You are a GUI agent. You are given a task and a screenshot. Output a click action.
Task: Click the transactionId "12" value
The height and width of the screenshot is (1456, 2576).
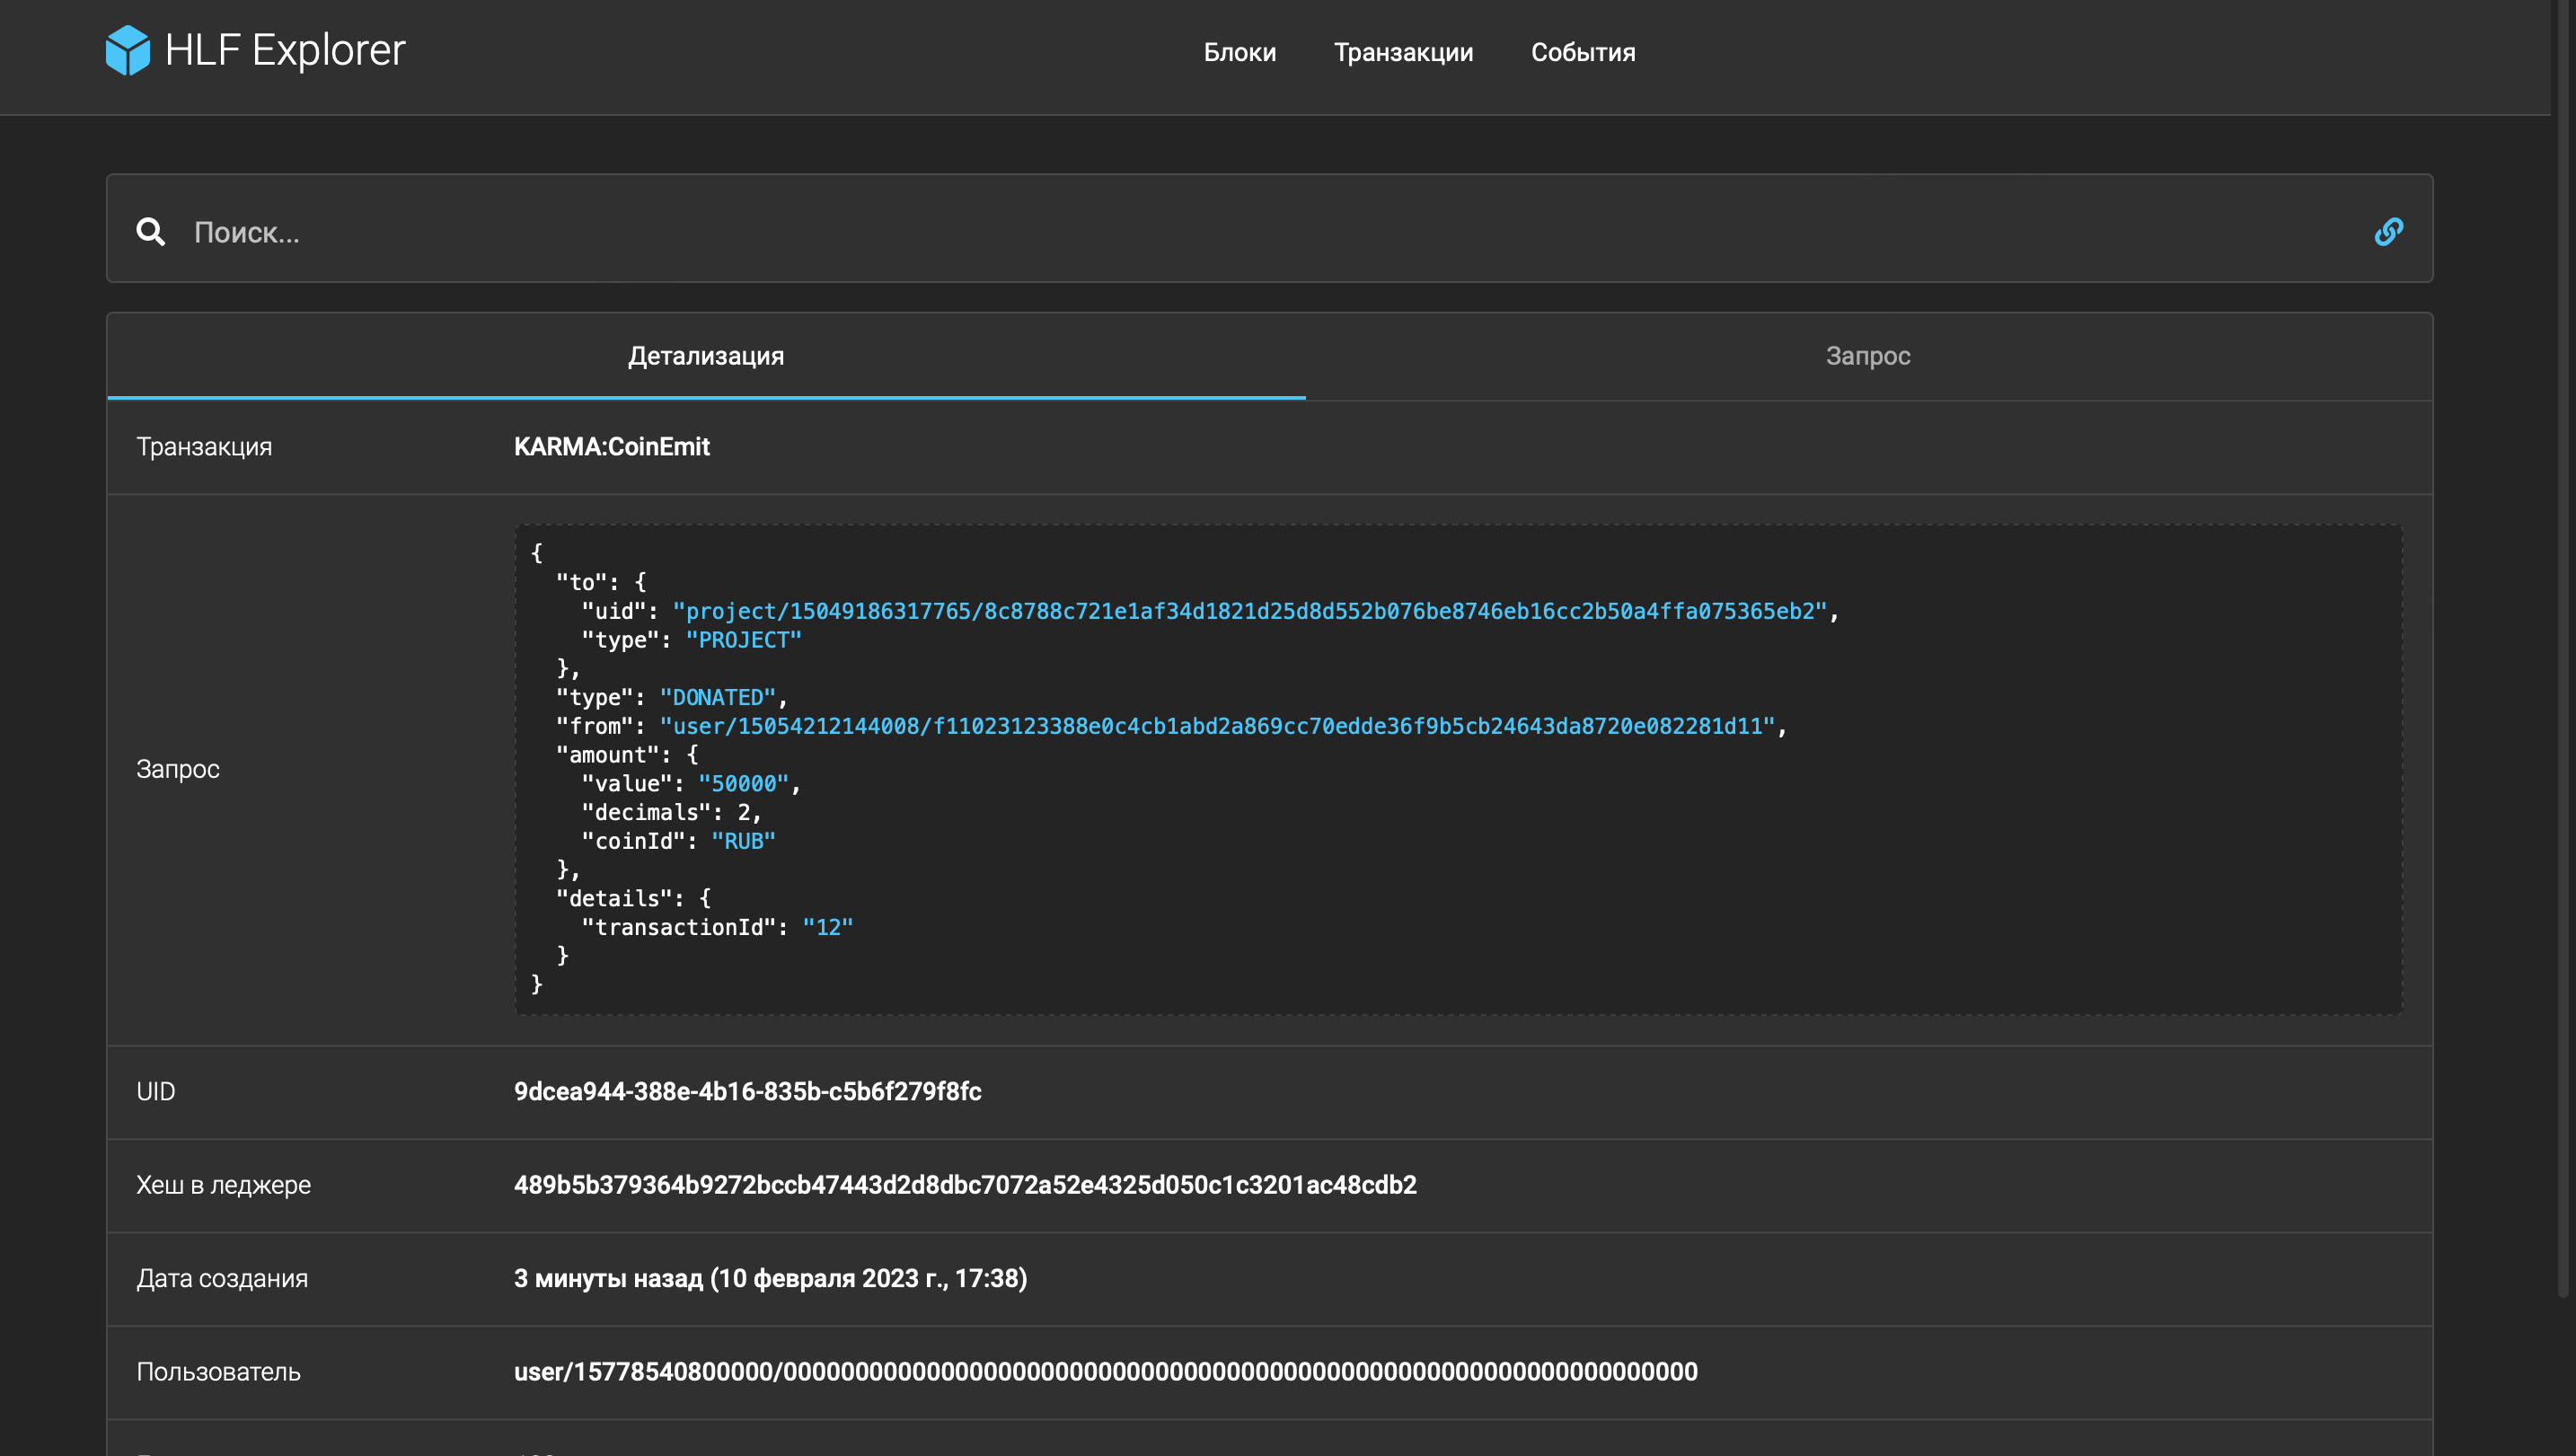827,927
